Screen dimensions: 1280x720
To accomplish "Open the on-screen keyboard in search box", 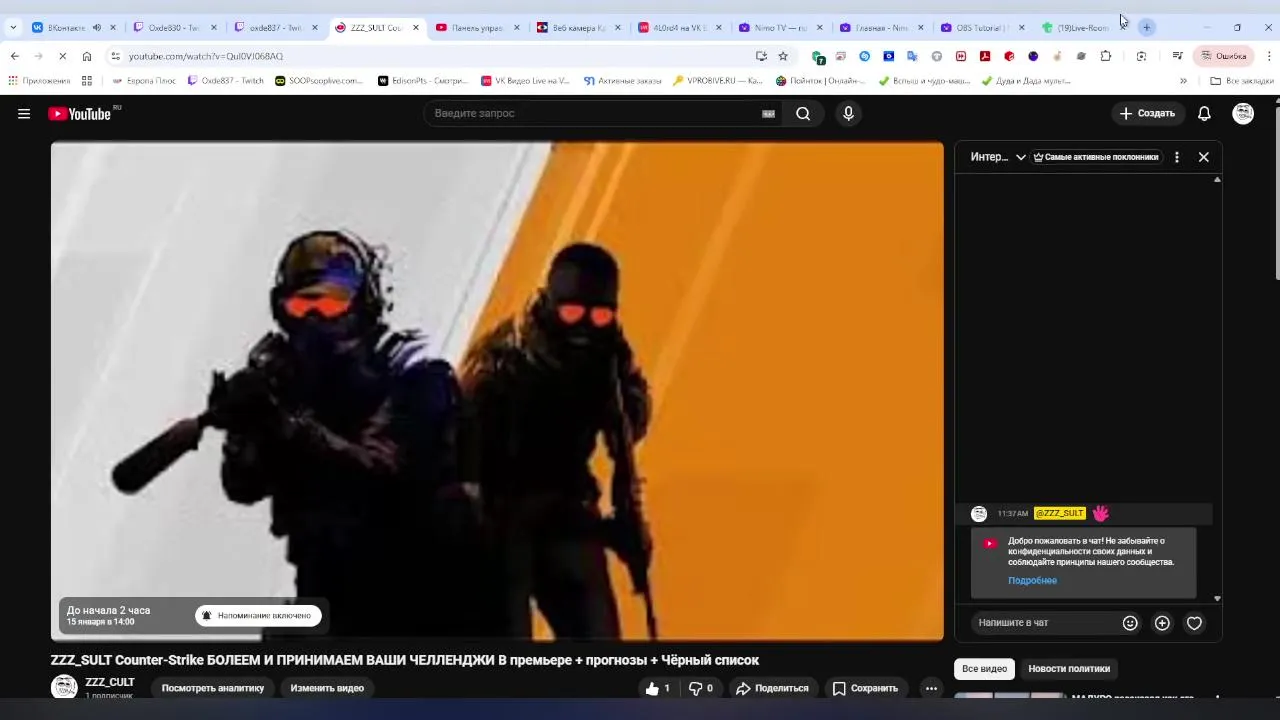I will [768, 114].
